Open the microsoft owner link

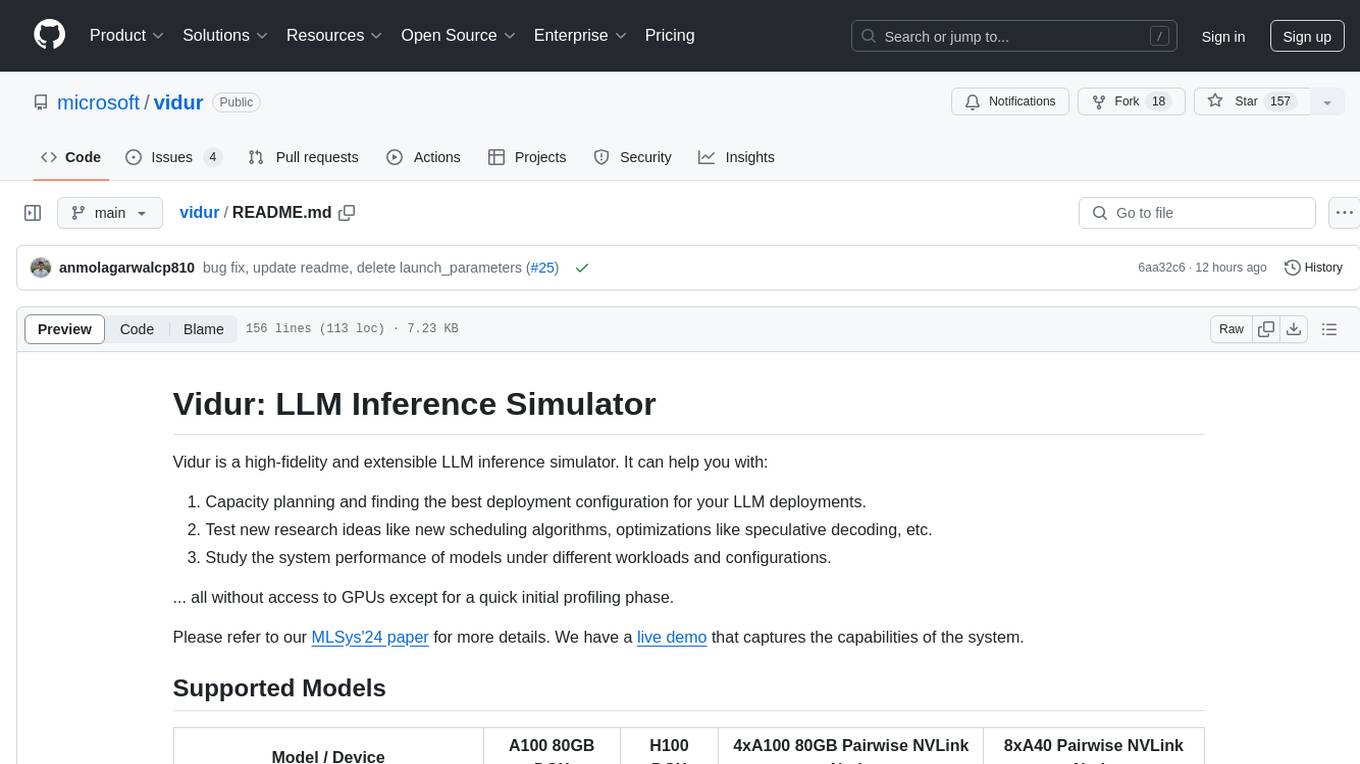click(x=98, y=102)
